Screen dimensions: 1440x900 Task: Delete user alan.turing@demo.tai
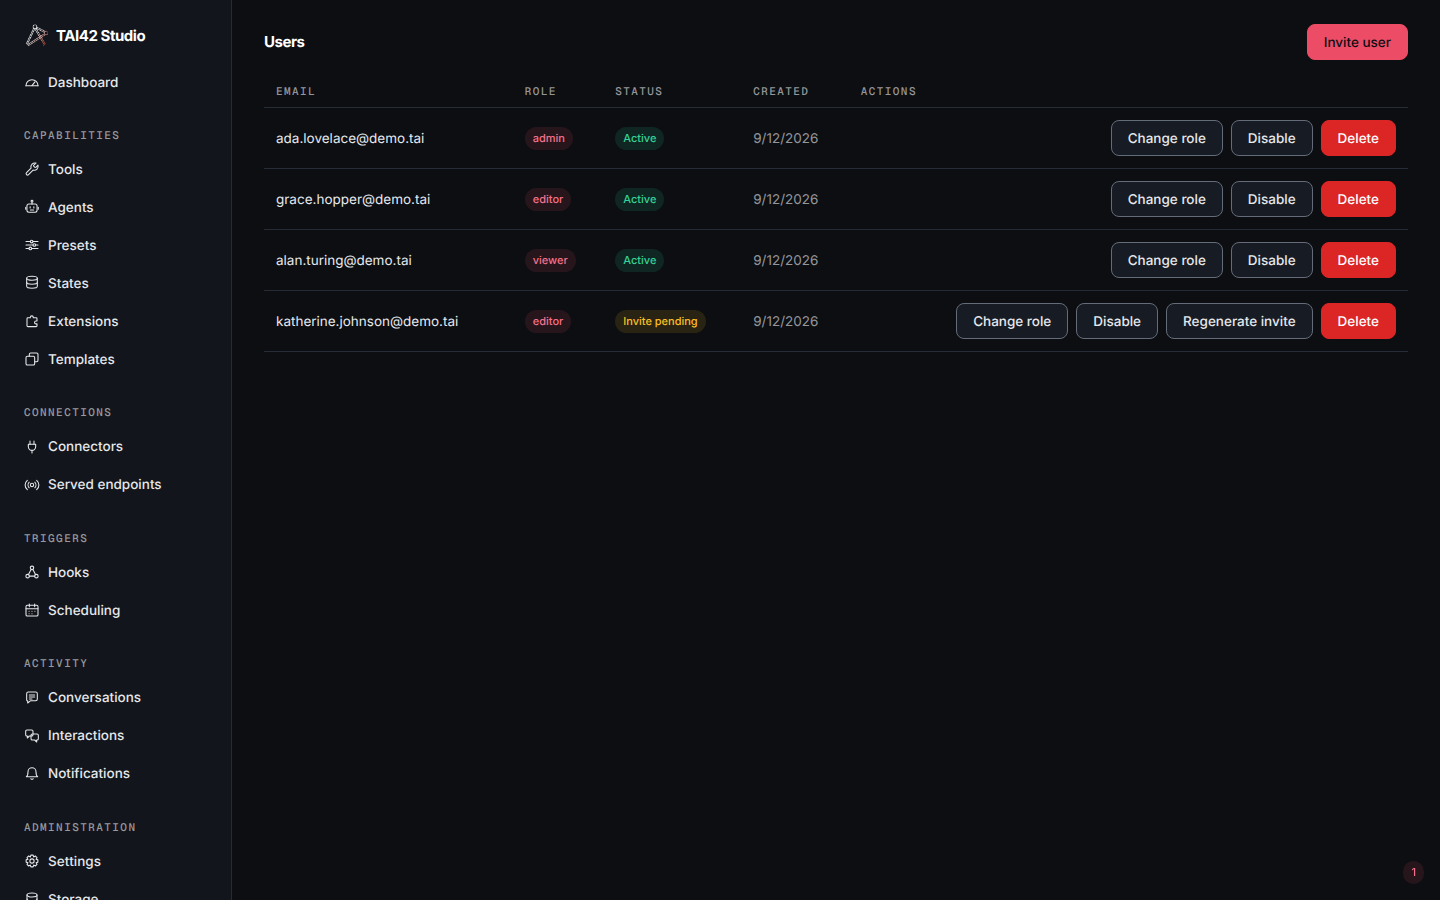[x=1358, y=260]
